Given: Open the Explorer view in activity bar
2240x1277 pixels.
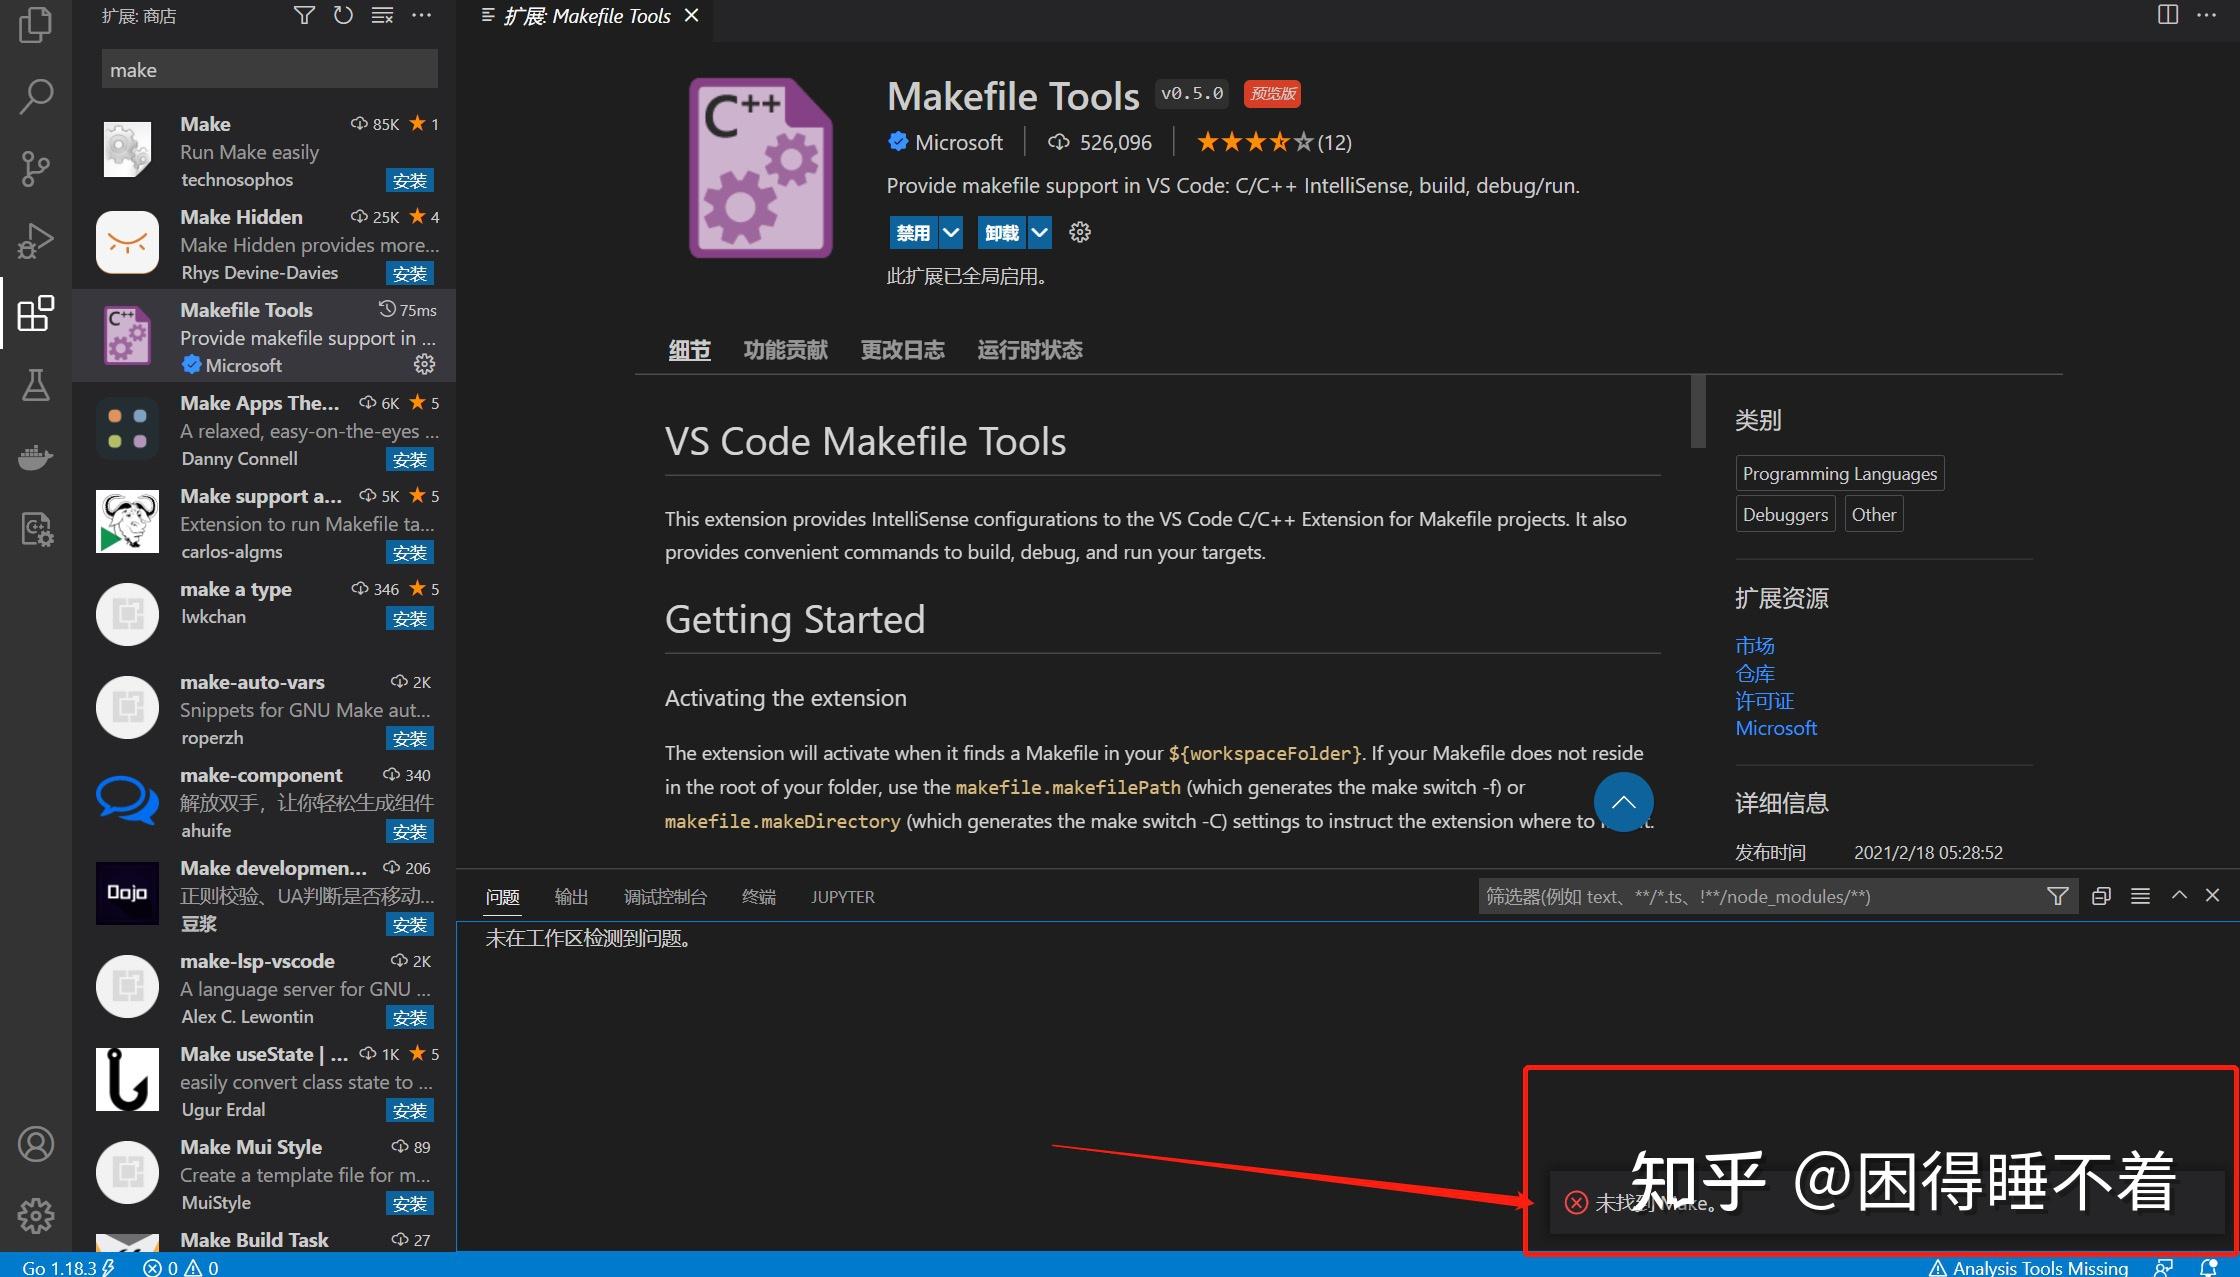Looking at the screenshot, I should pos(36,24).
